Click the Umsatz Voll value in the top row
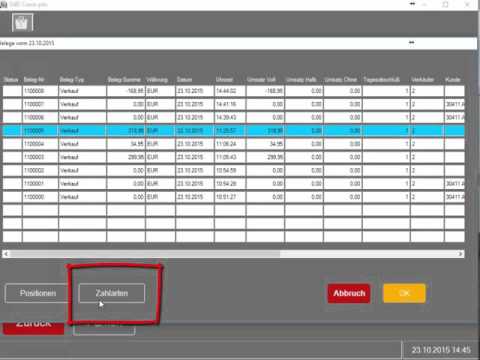 (x=265, y=91)
